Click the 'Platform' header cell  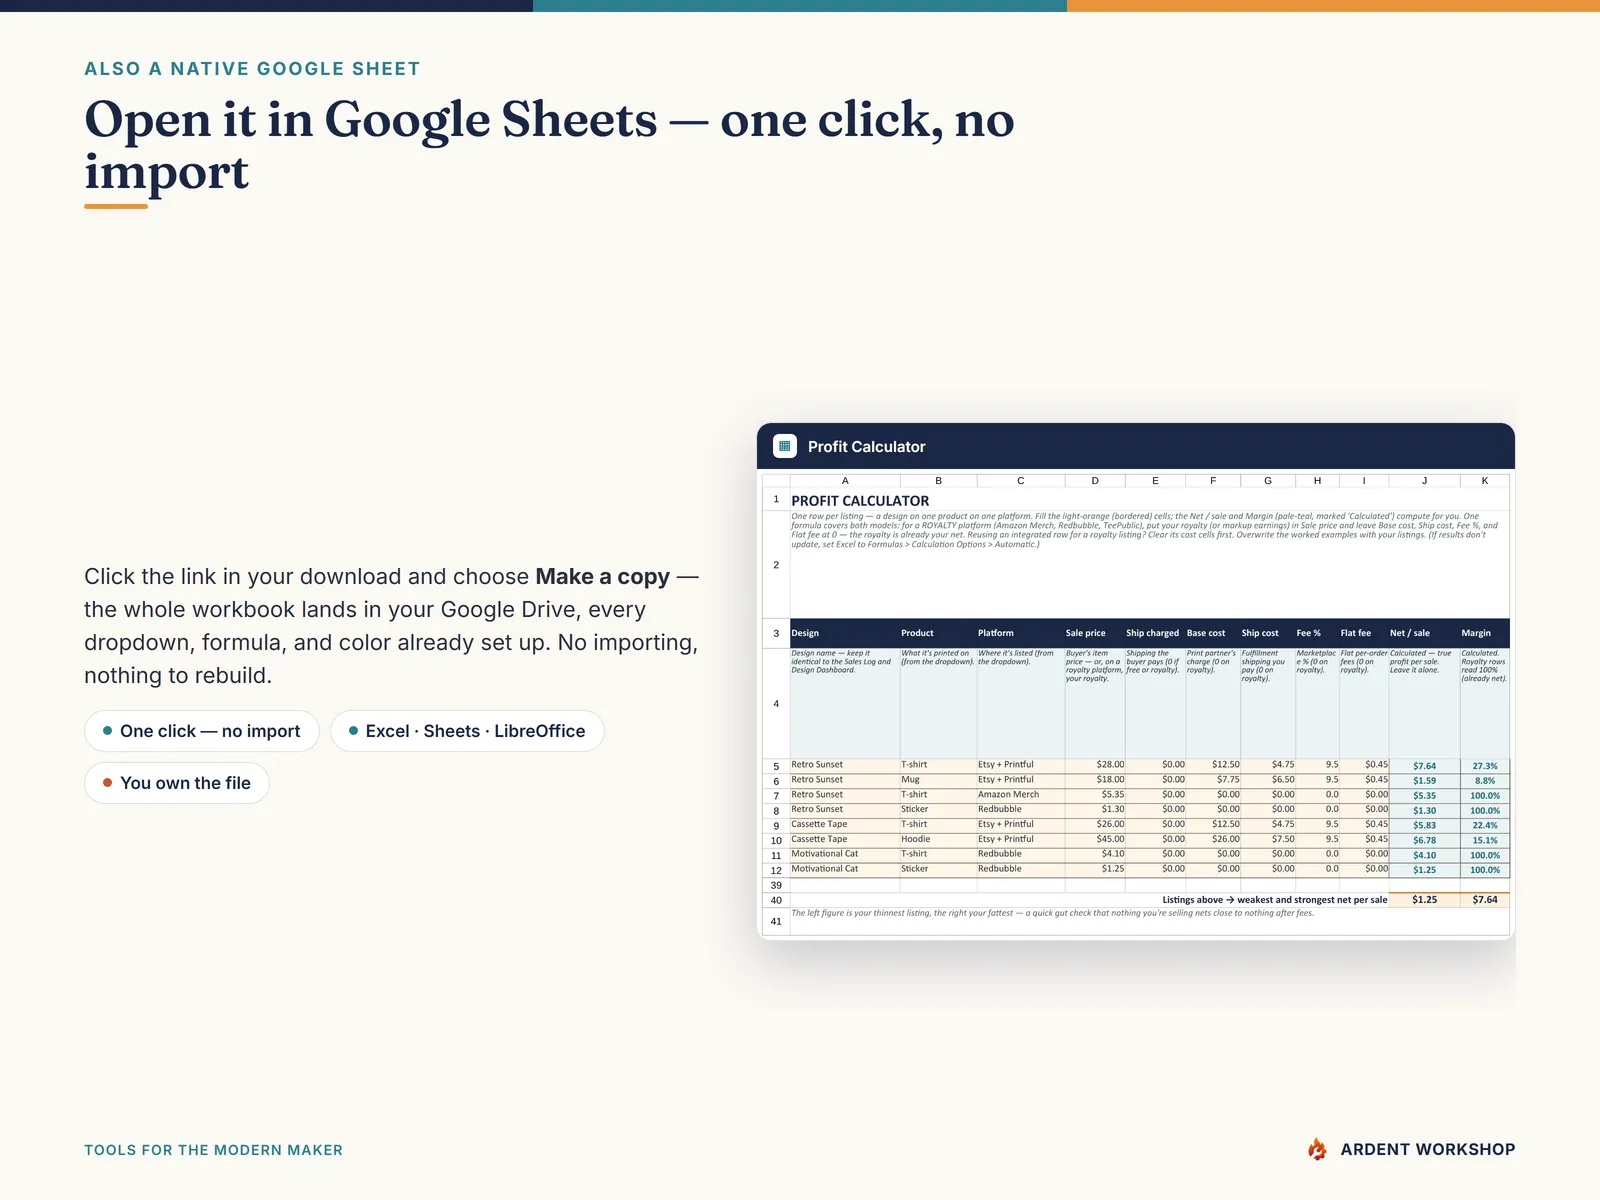[1021, 633]
